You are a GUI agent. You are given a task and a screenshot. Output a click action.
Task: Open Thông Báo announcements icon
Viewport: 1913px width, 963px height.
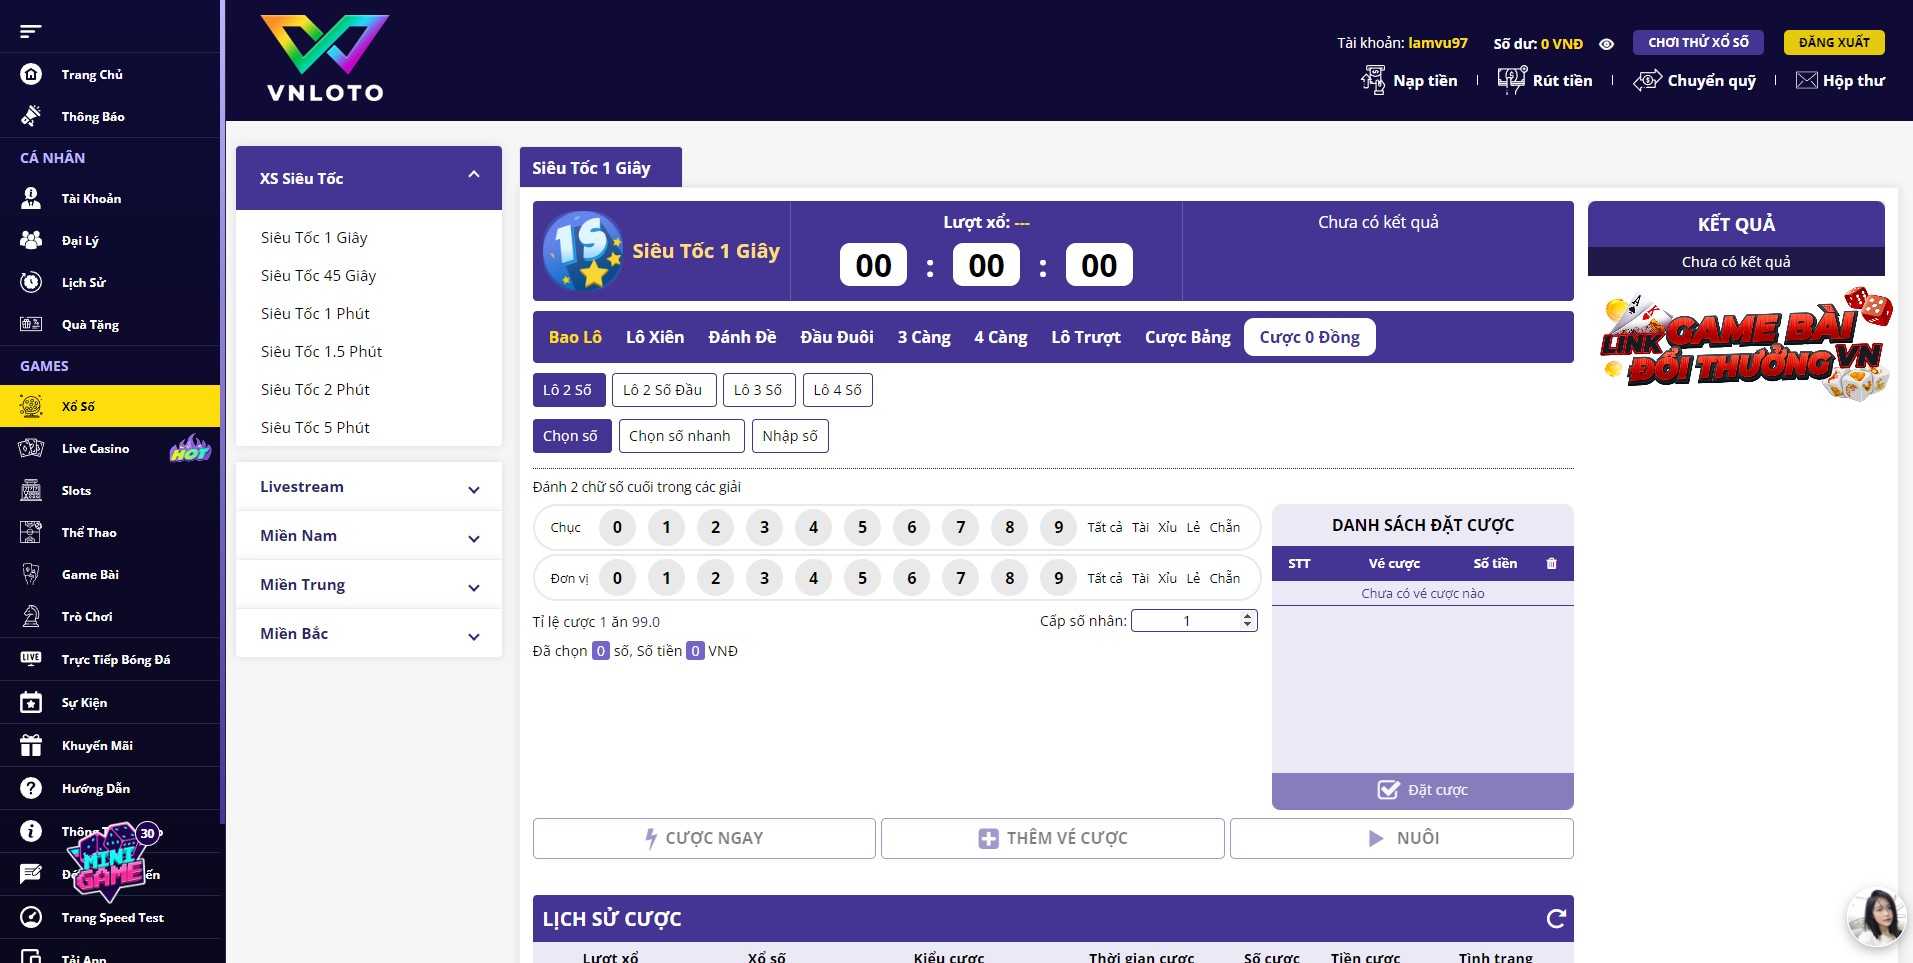point(31,116)
